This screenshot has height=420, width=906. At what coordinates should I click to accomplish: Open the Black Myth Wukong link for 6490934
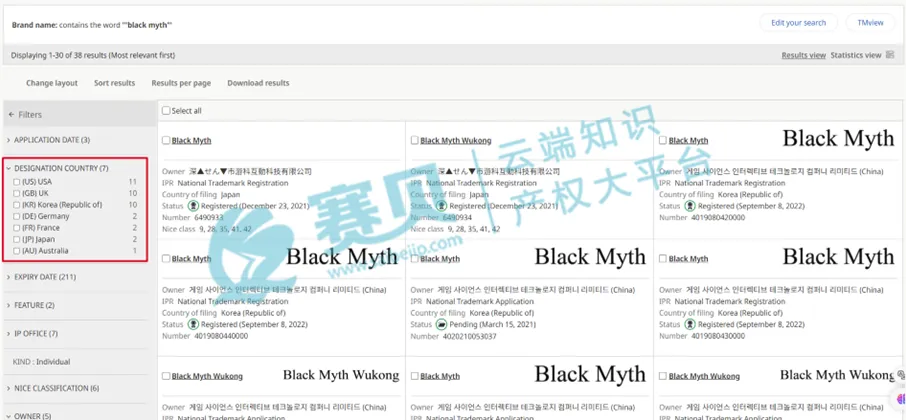coord(456,140)
